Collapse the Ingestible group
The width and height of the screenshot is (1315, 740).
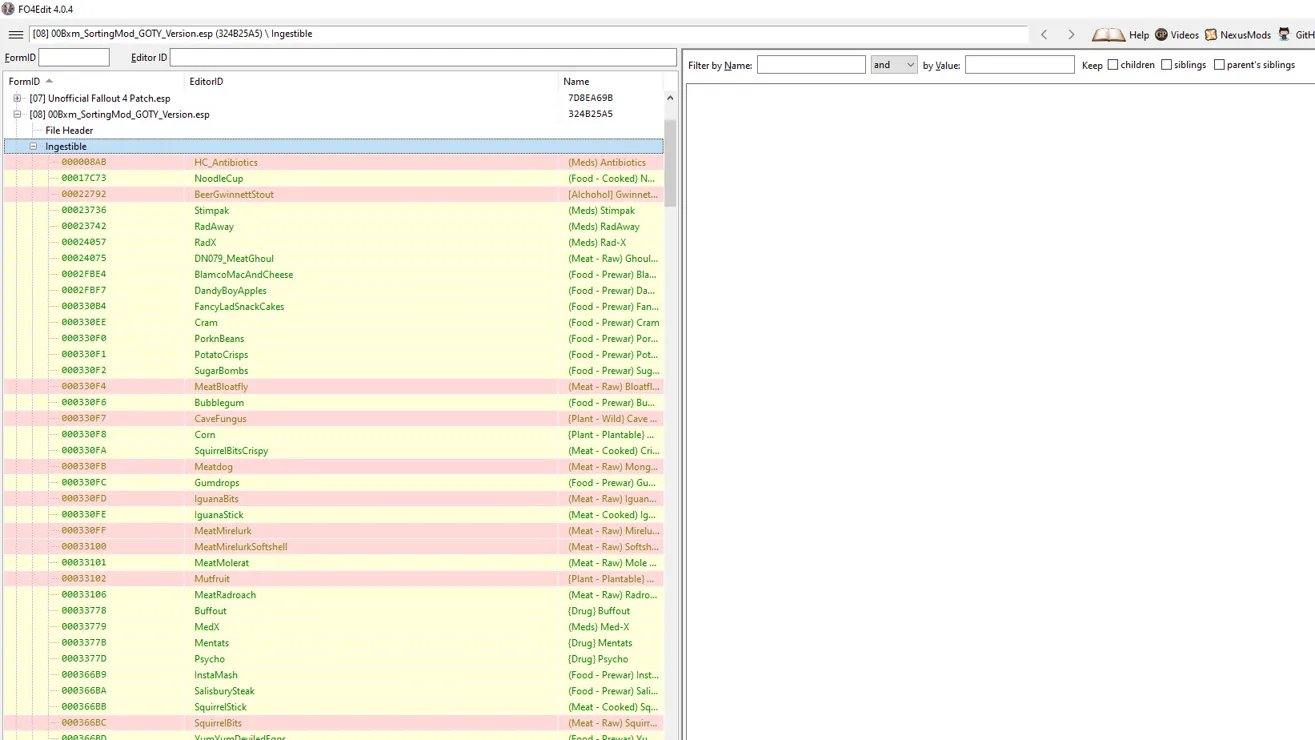33,146
